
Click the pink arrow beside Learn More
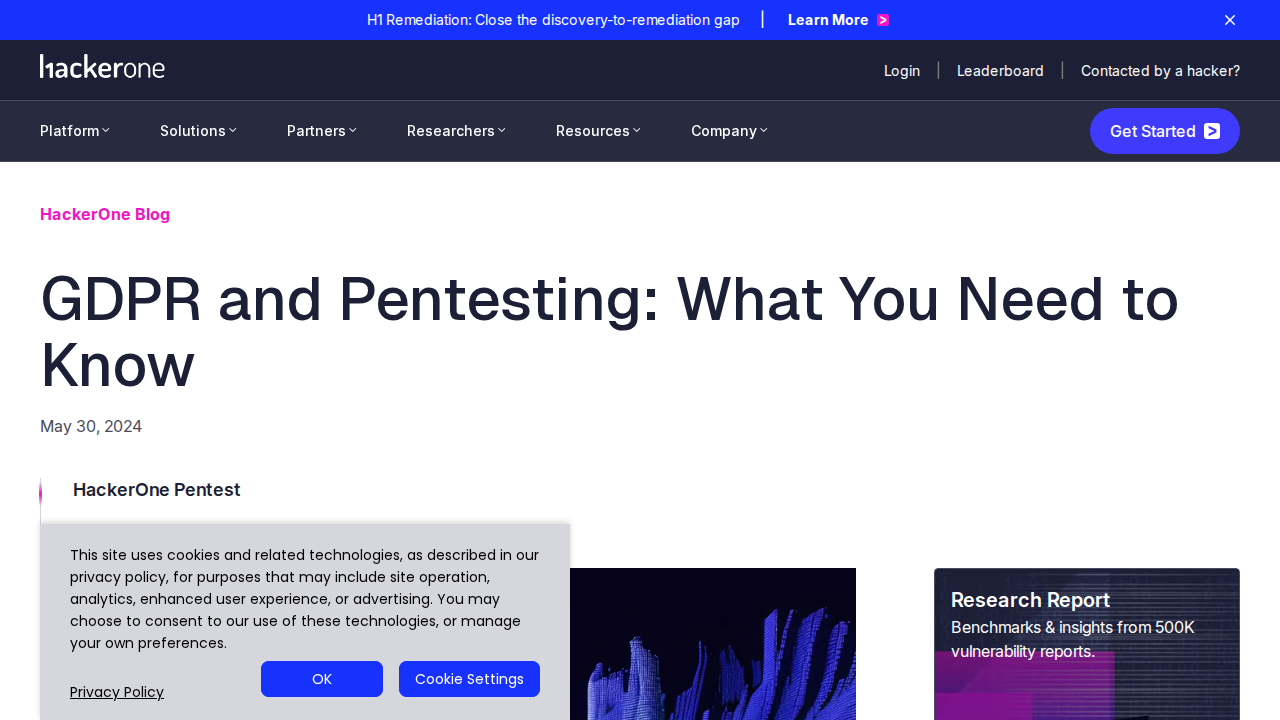pyautogui.click(x=883, y=20)
